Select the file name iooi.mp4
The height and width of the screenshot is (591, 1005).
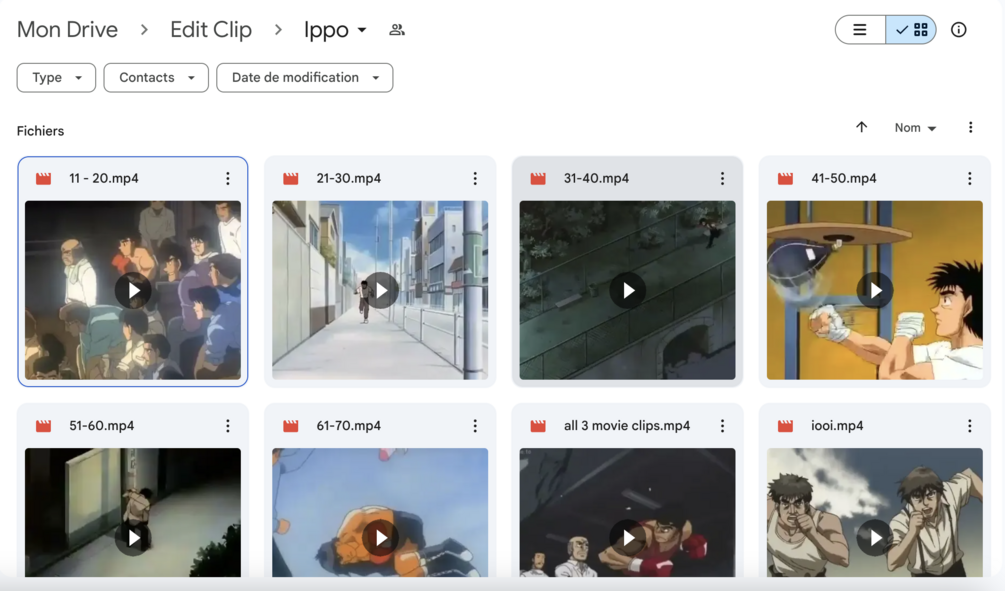[837, 426]
